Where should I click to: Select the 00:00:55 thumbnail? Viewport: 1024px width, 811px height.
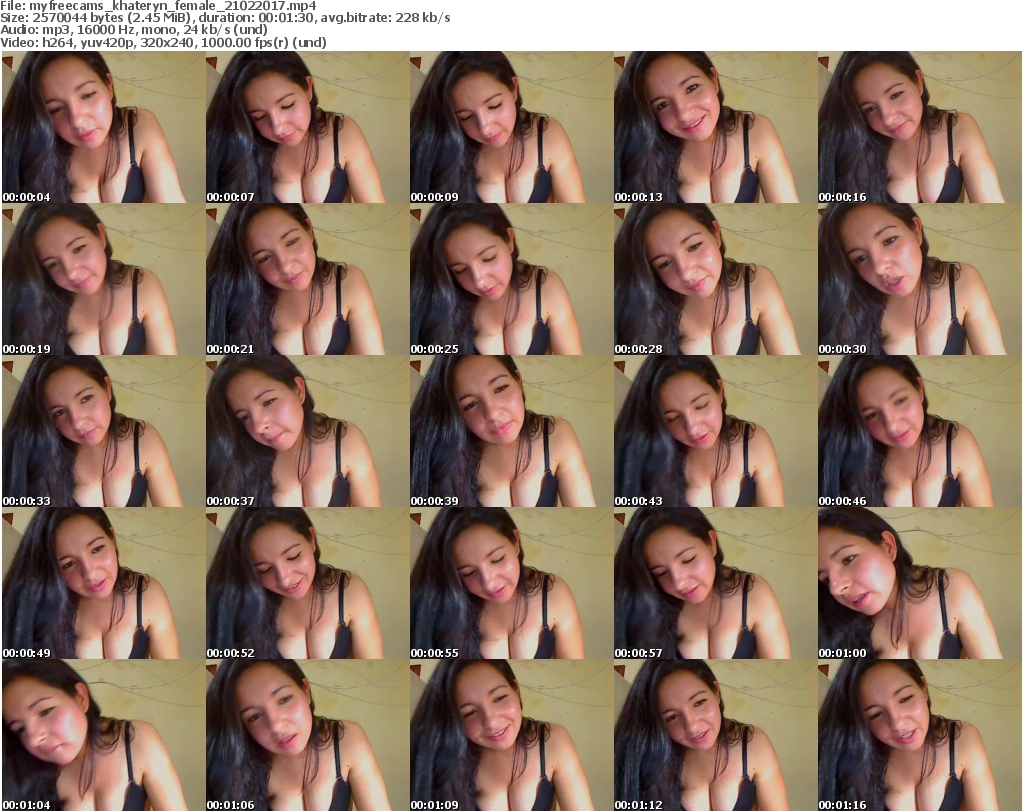511,584
